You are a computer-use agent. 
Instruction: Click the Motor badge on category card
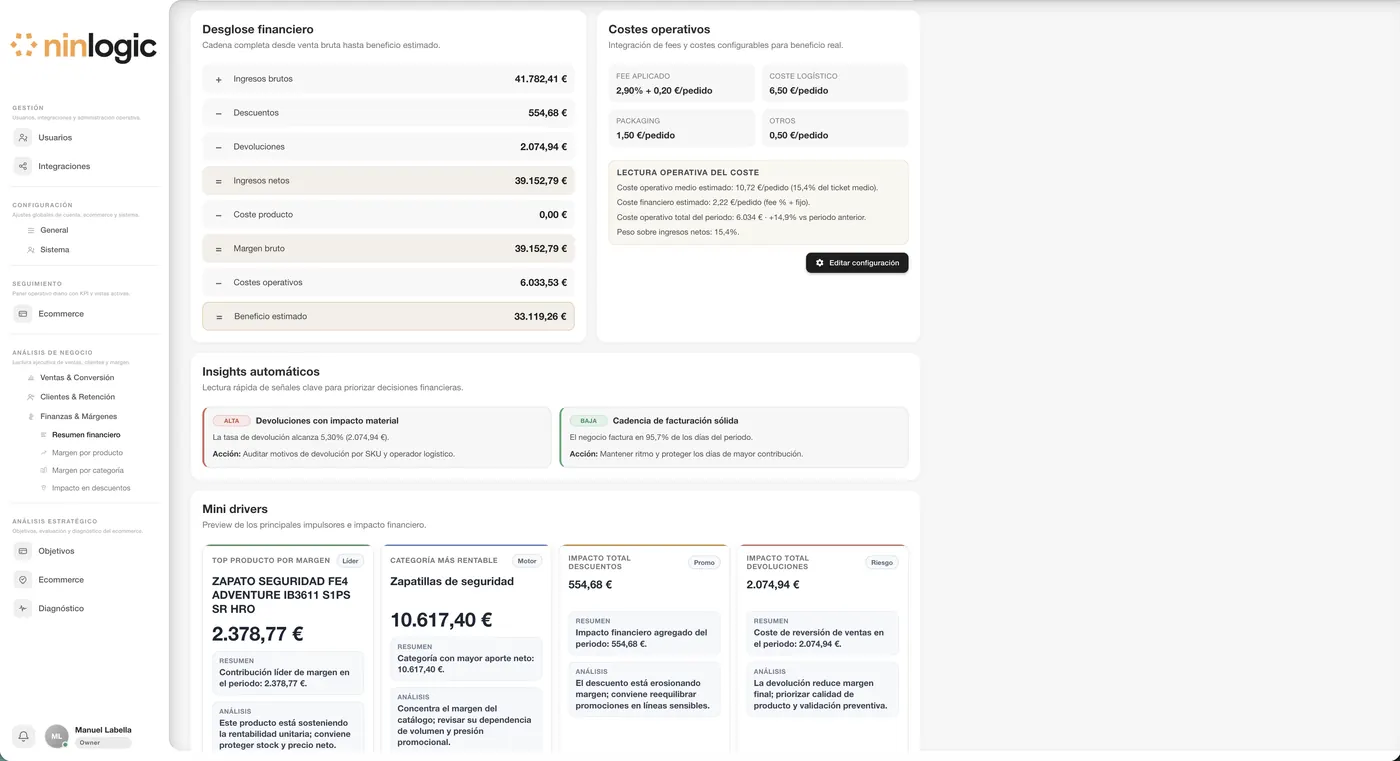527,561
